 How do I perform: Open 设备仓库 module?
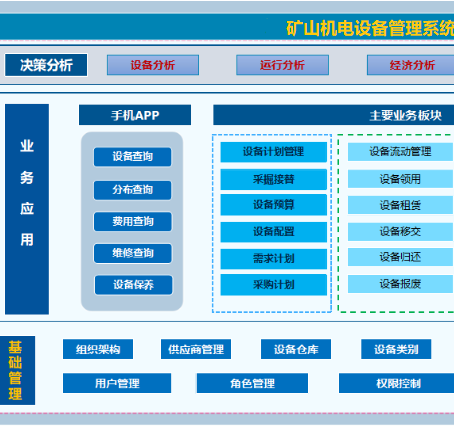(x=296, y=349)
